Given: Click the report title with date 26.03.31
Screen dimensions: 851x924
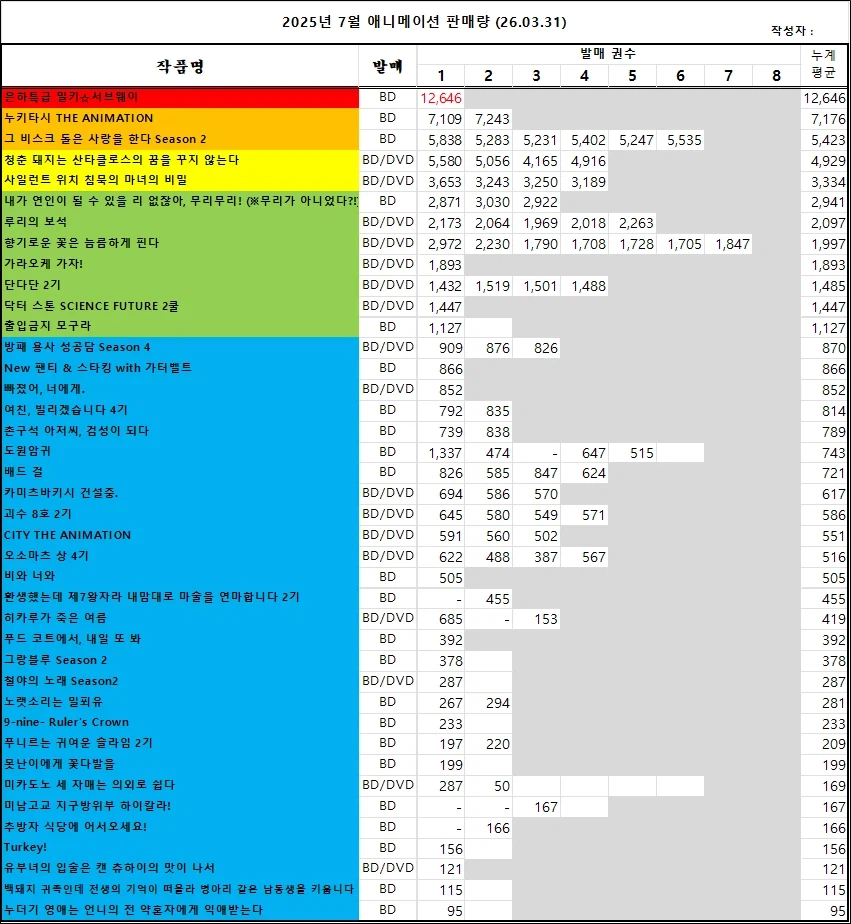Looking at the screenshot, I should 425,19.
